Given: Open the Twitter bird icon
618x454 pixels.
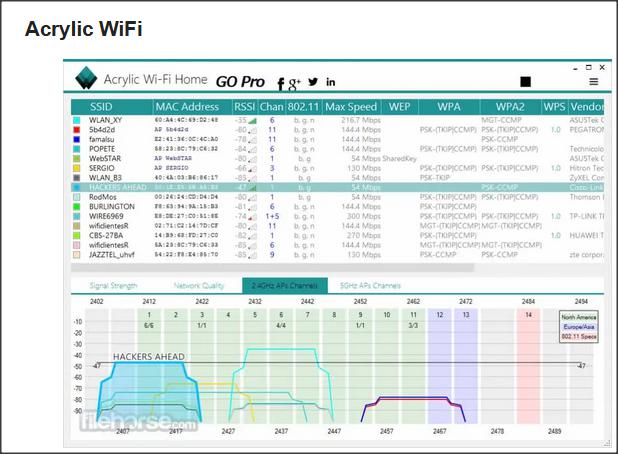Looking at the screenshot, I should (x=313, y=82).
